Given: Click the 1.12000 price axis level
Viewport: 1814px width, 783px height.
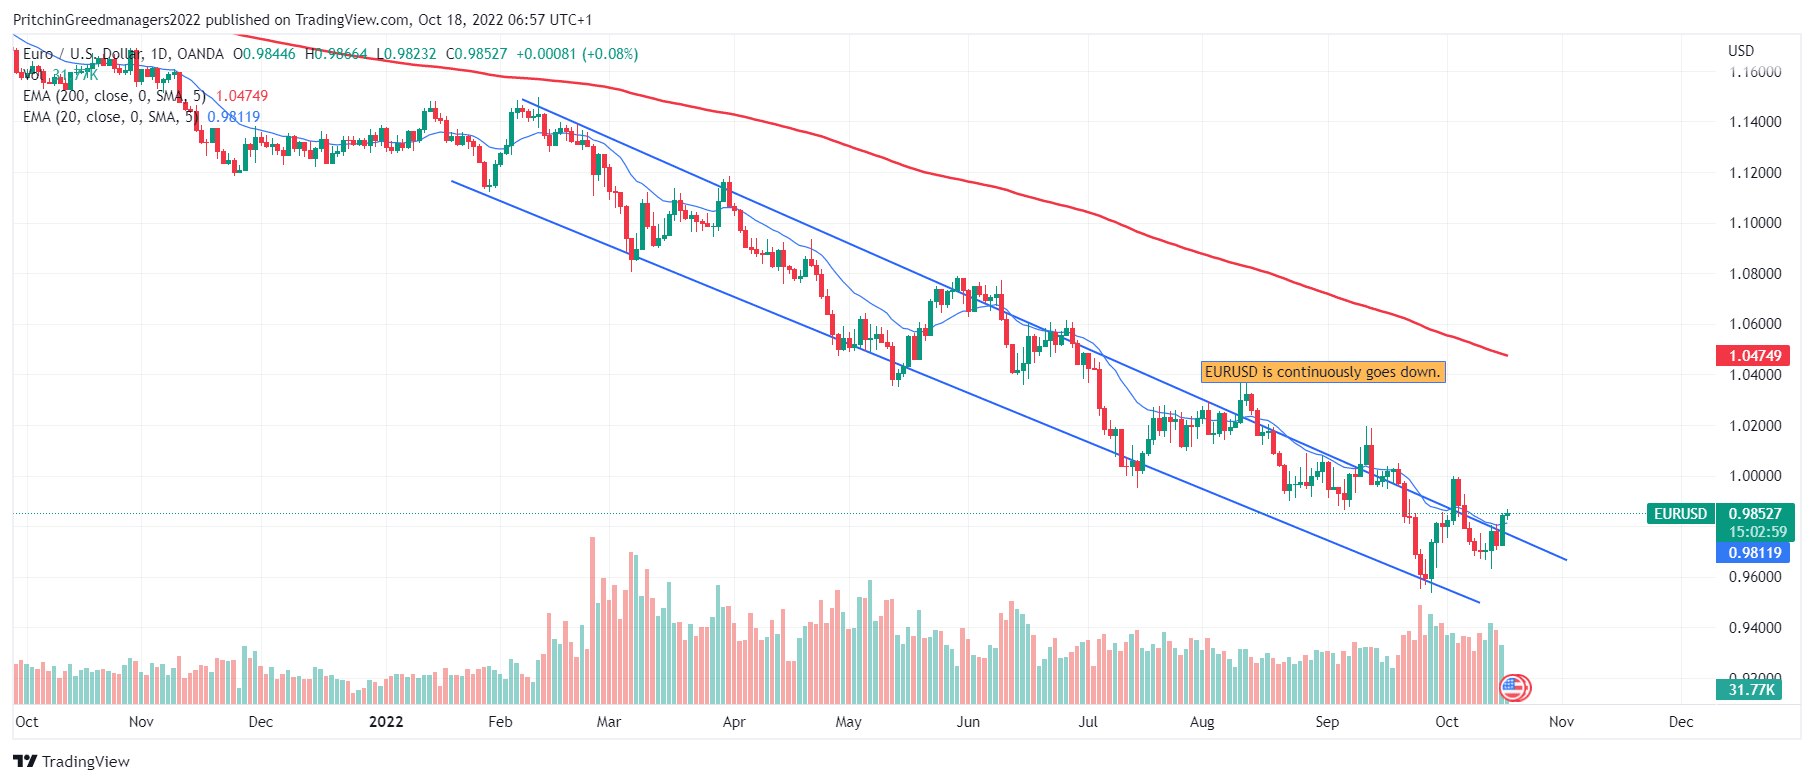Looking at the screenshot, I should coord(1755,173).
